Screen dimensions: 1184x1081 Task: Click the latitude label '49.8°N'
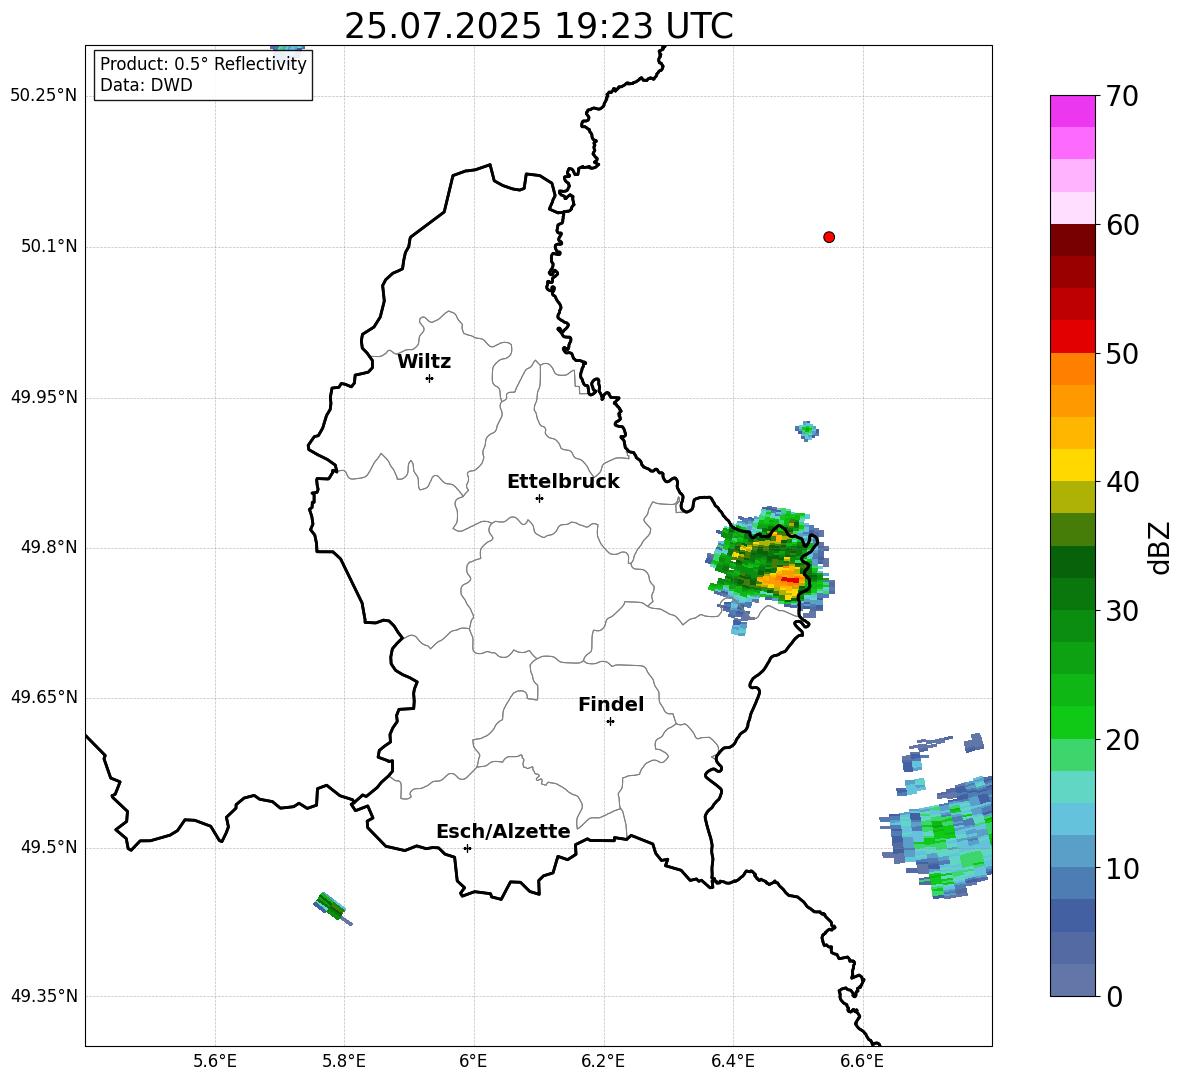[x=49, y=547]
